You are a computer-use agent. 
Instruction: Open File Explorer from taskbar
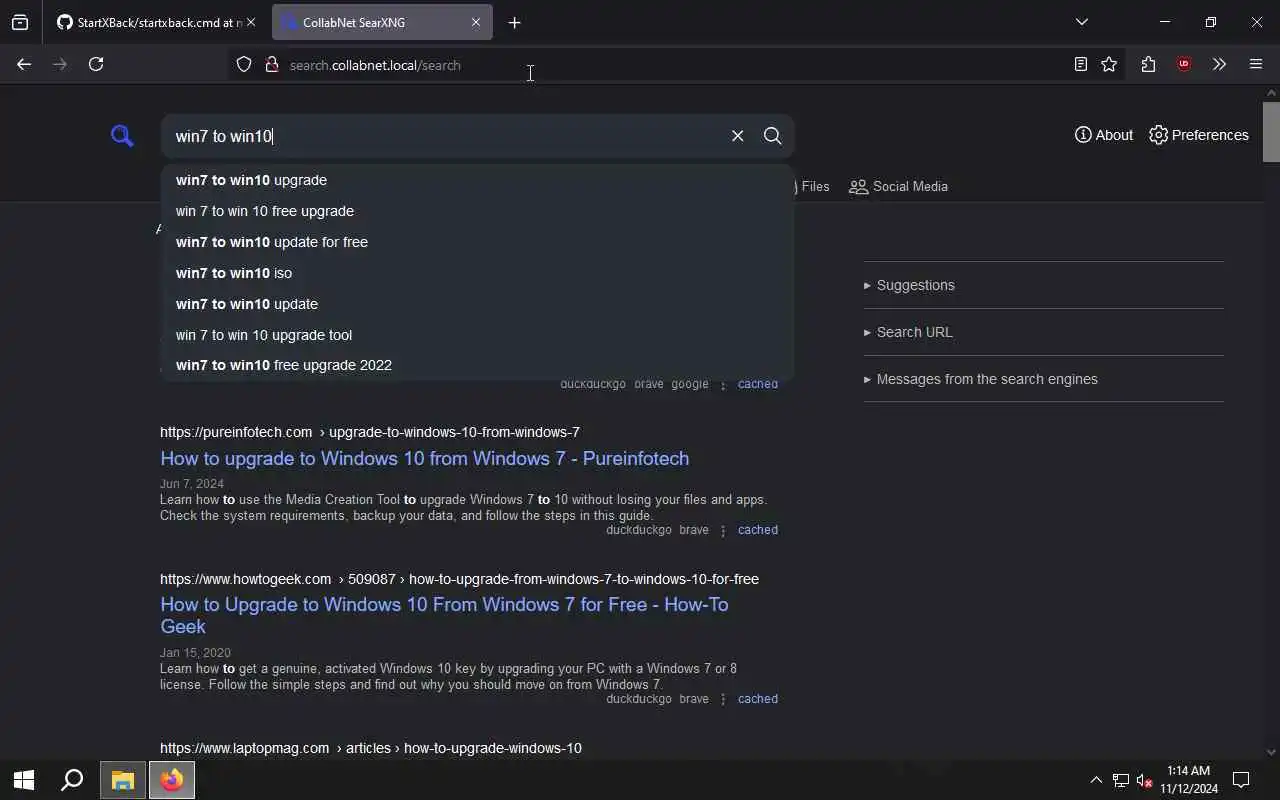pyautogui.click(x=122, y=780)
